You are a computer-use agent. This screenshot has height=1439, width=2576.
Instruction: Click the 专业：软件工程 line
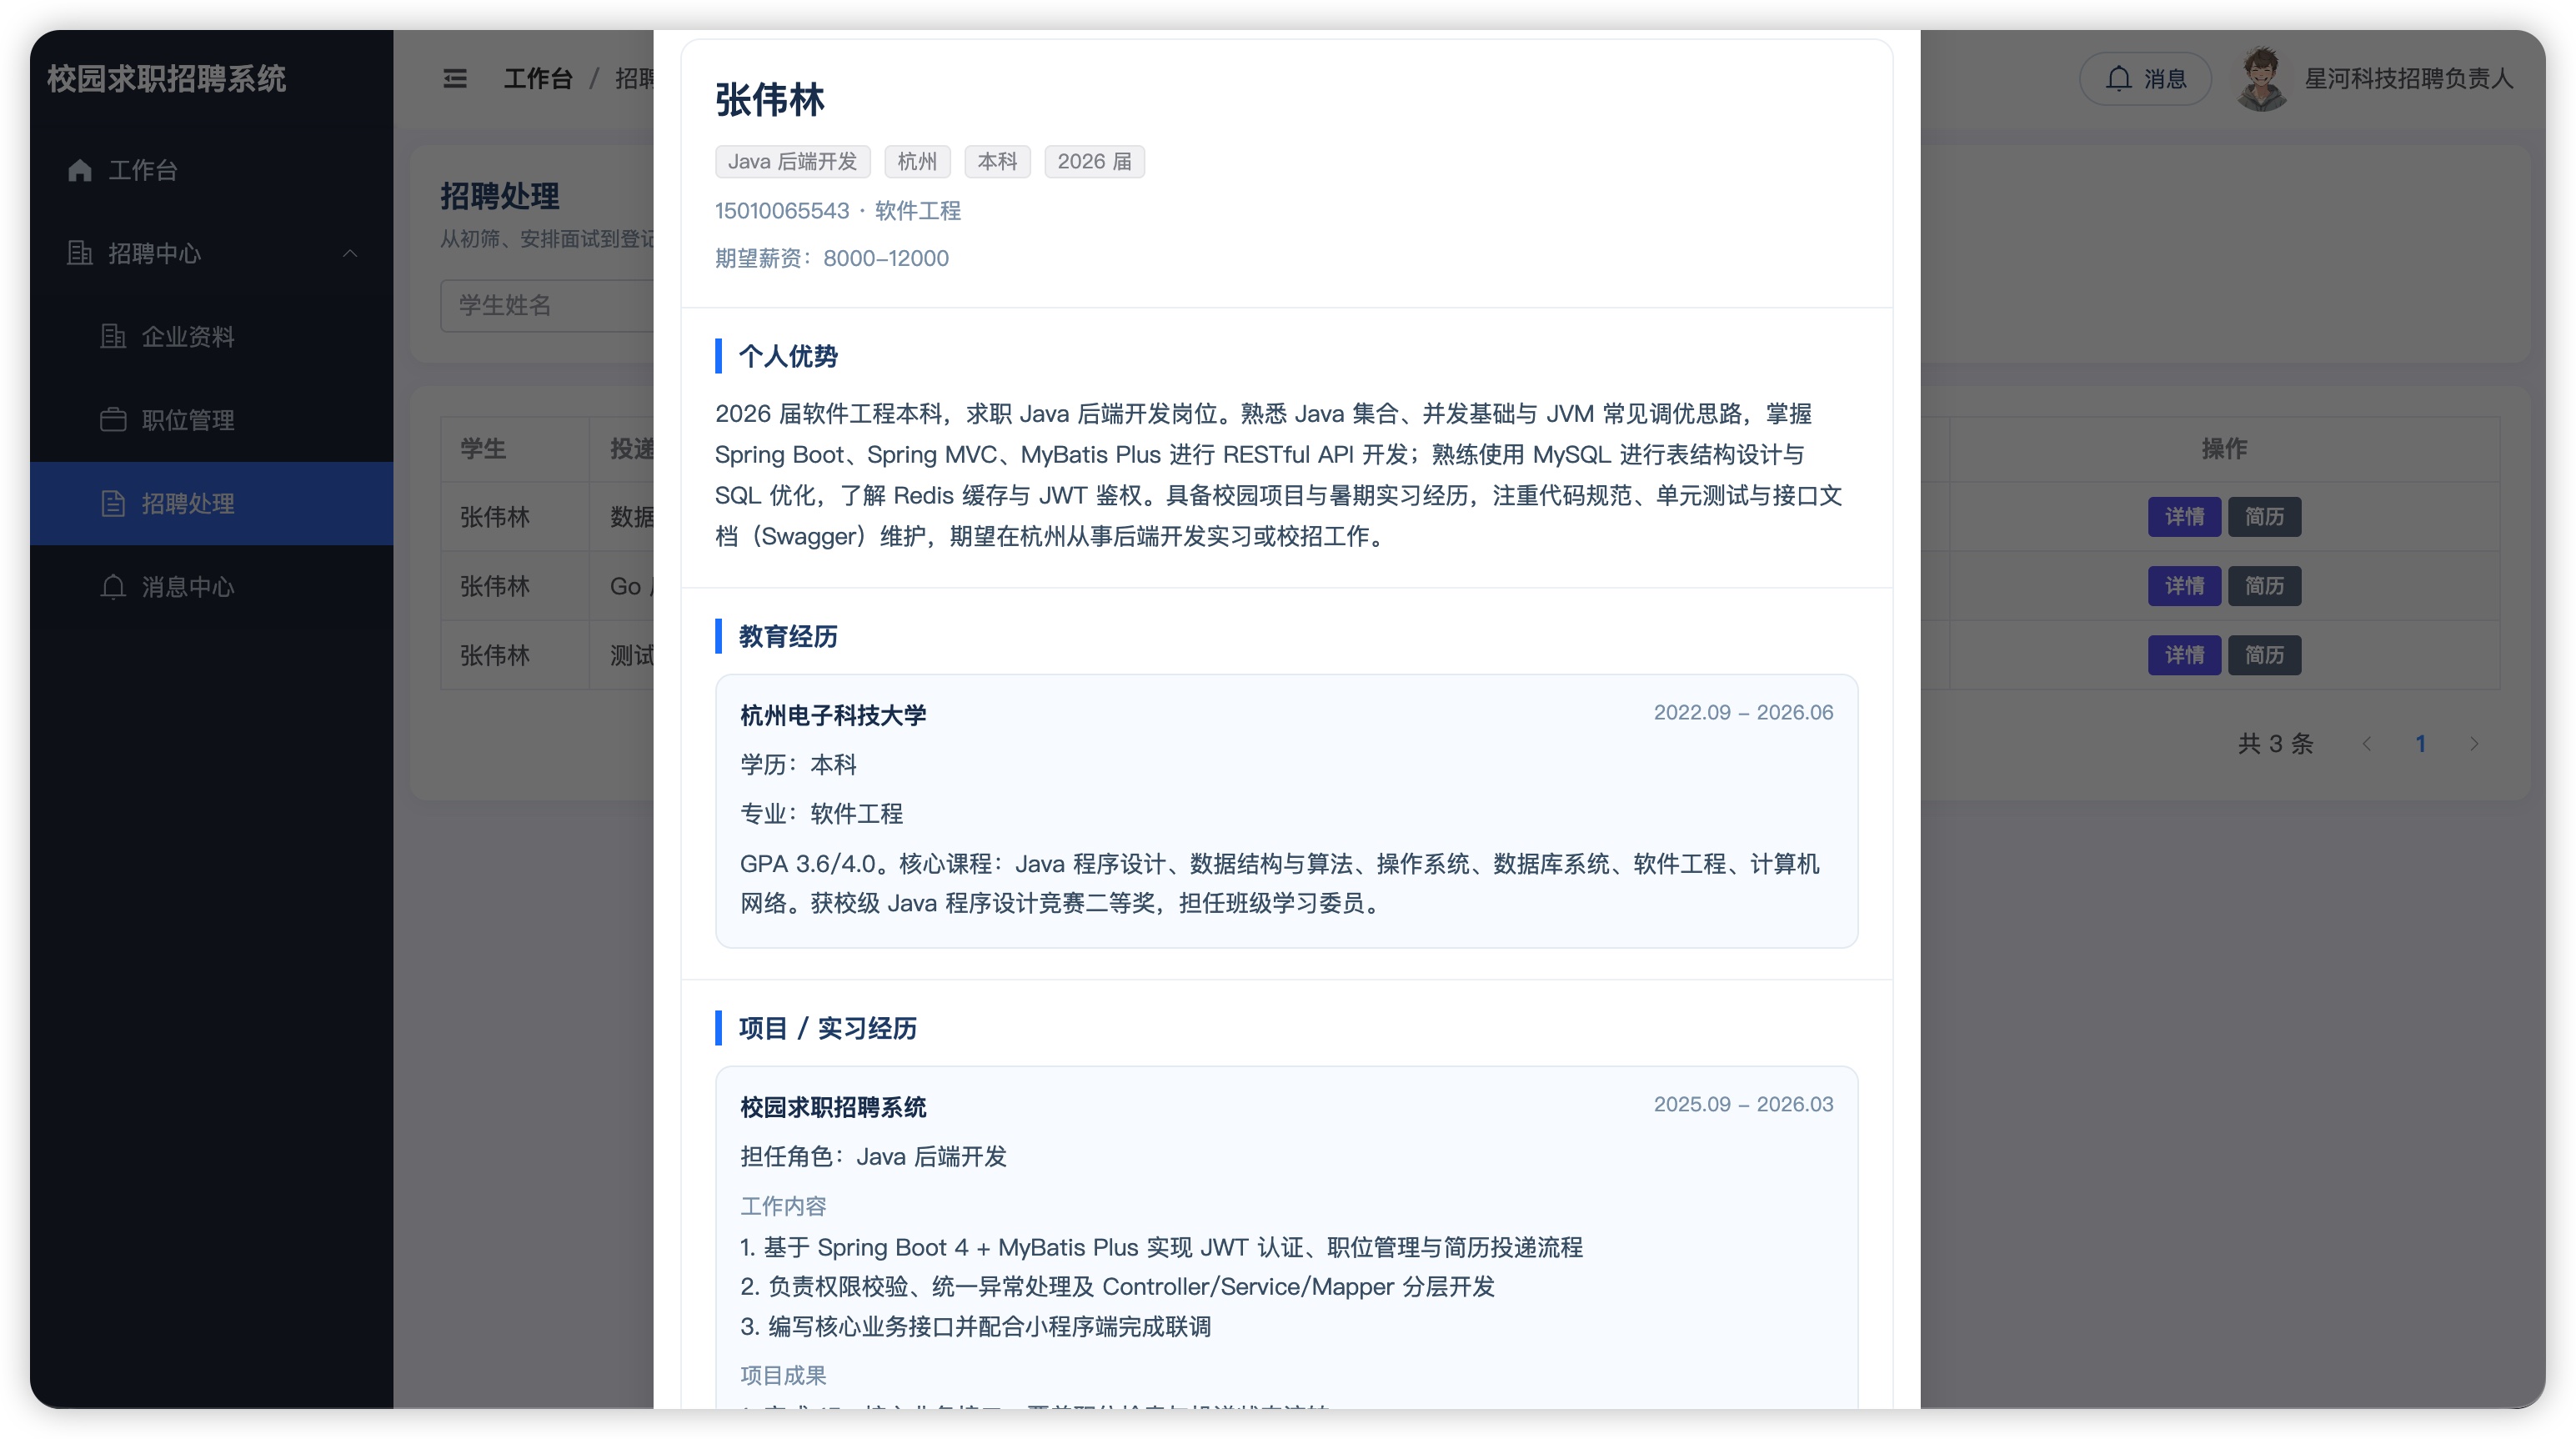coord(821,814)
